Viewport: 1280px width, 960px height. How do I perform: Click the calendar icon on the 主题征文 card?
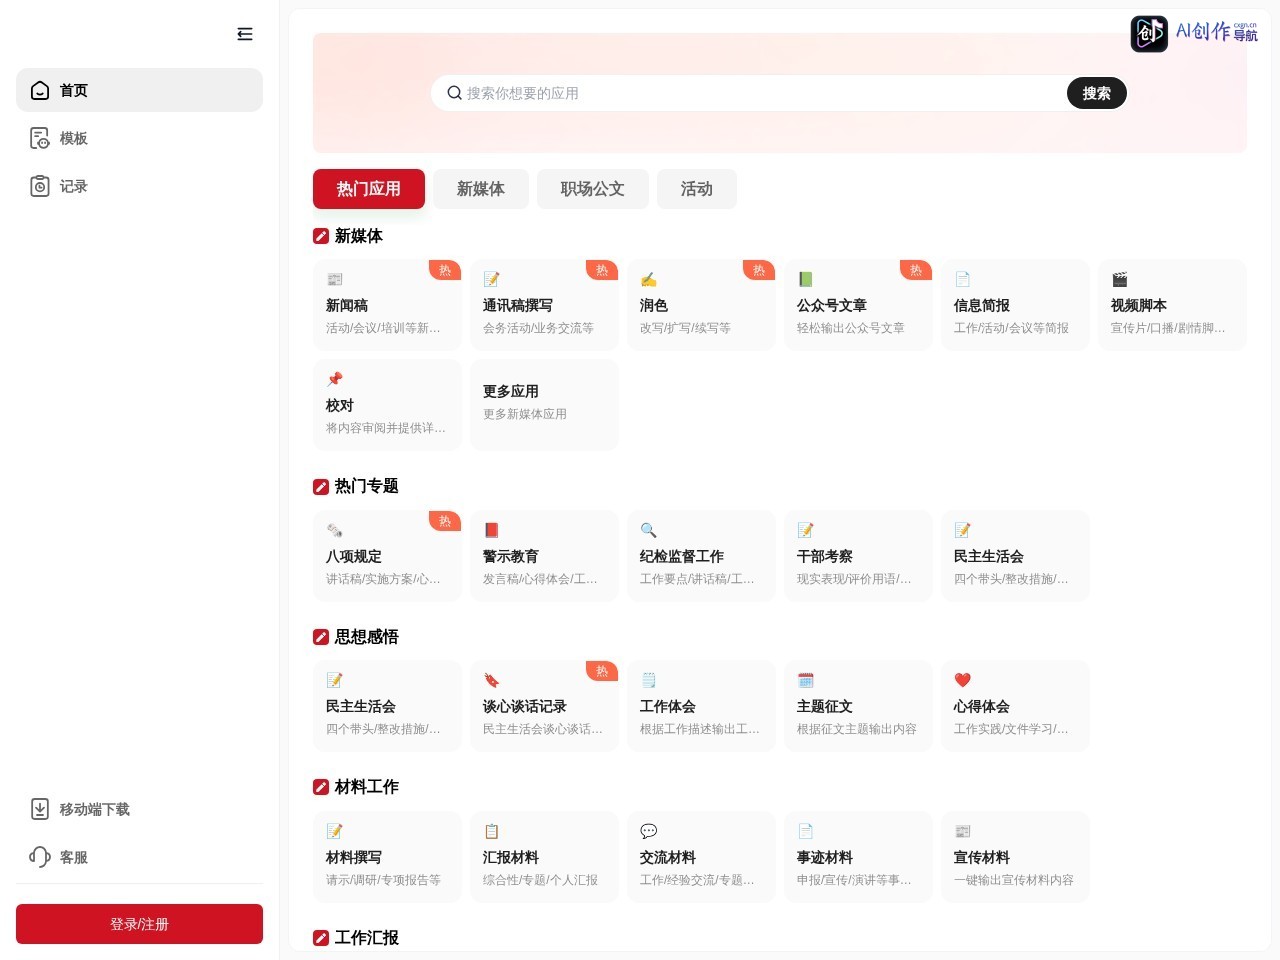click(806, 680)
